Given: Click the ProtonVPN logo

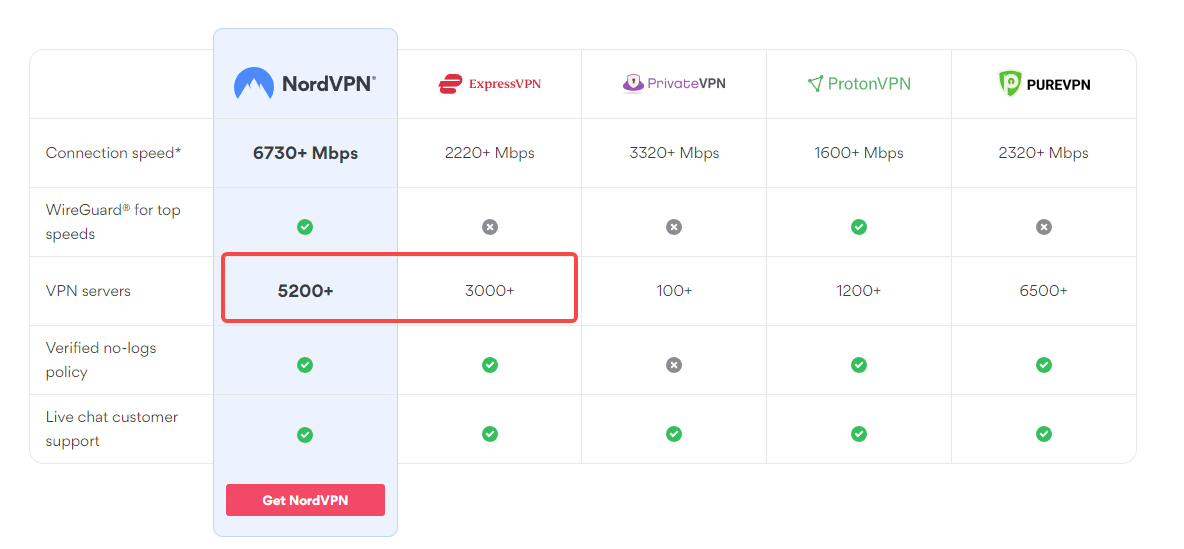Looking at the screenshot, I should (859, 84).
